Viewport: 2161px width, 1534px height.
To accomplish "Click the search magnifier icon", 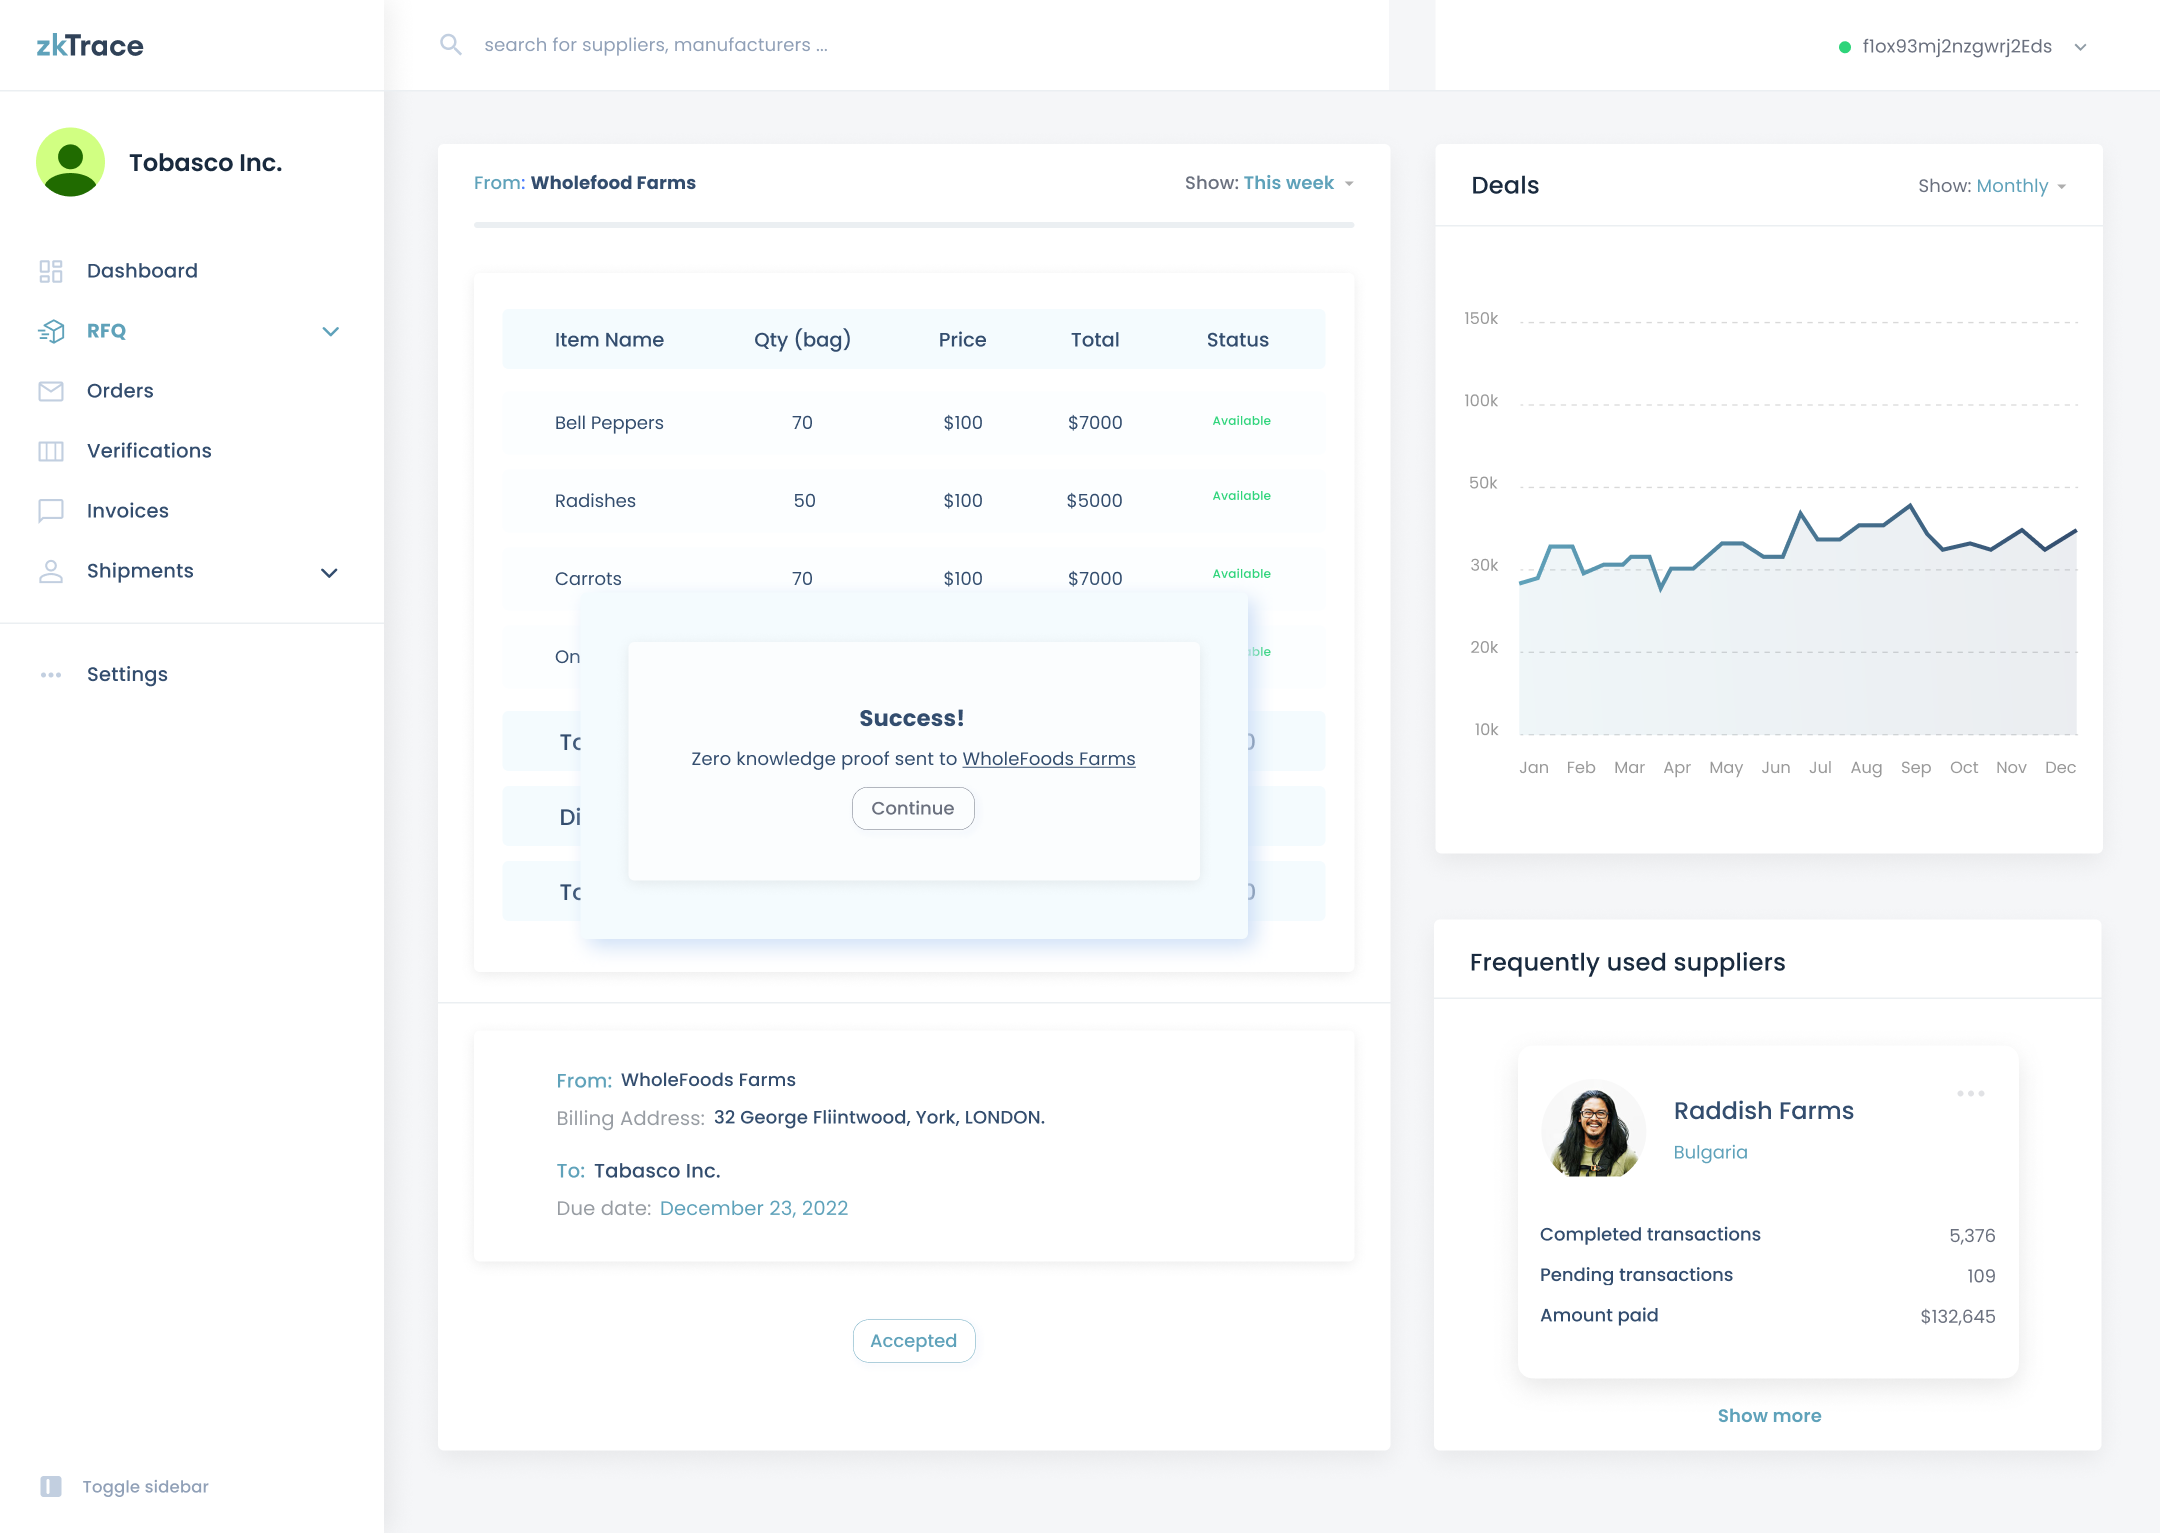I will coord(451,45).
